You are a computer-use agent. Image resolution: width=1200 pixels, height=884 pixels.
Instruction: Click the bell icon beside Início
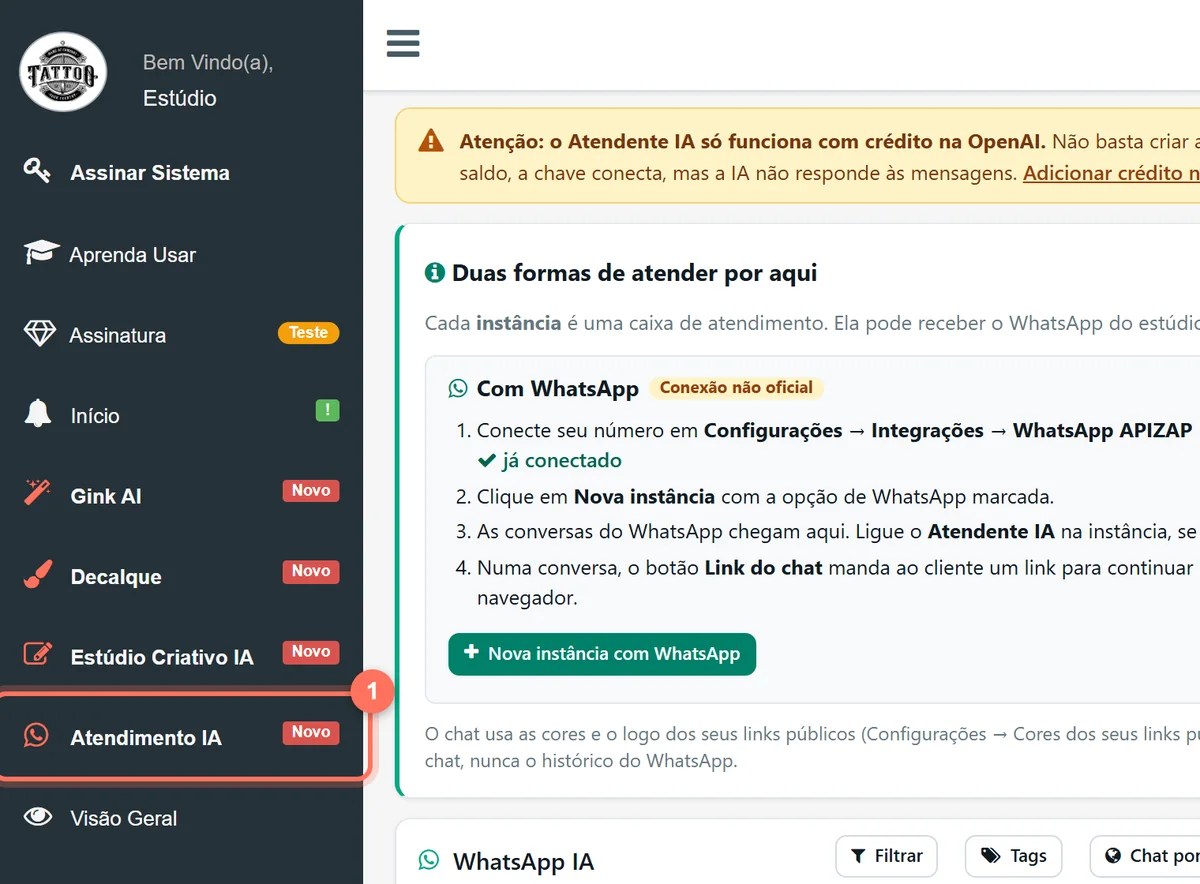coord(38,413)
